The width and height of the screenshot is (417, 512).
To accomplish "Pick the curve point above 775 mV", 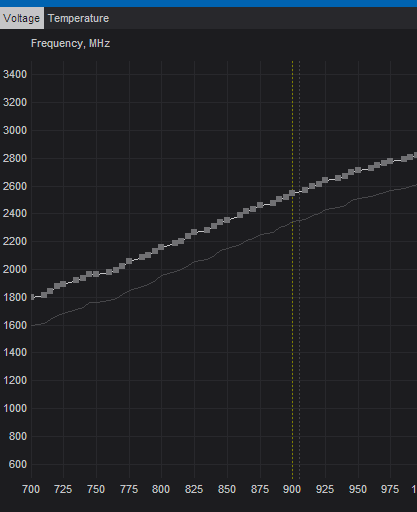I will pyautogui.click(x=129, y=261).
